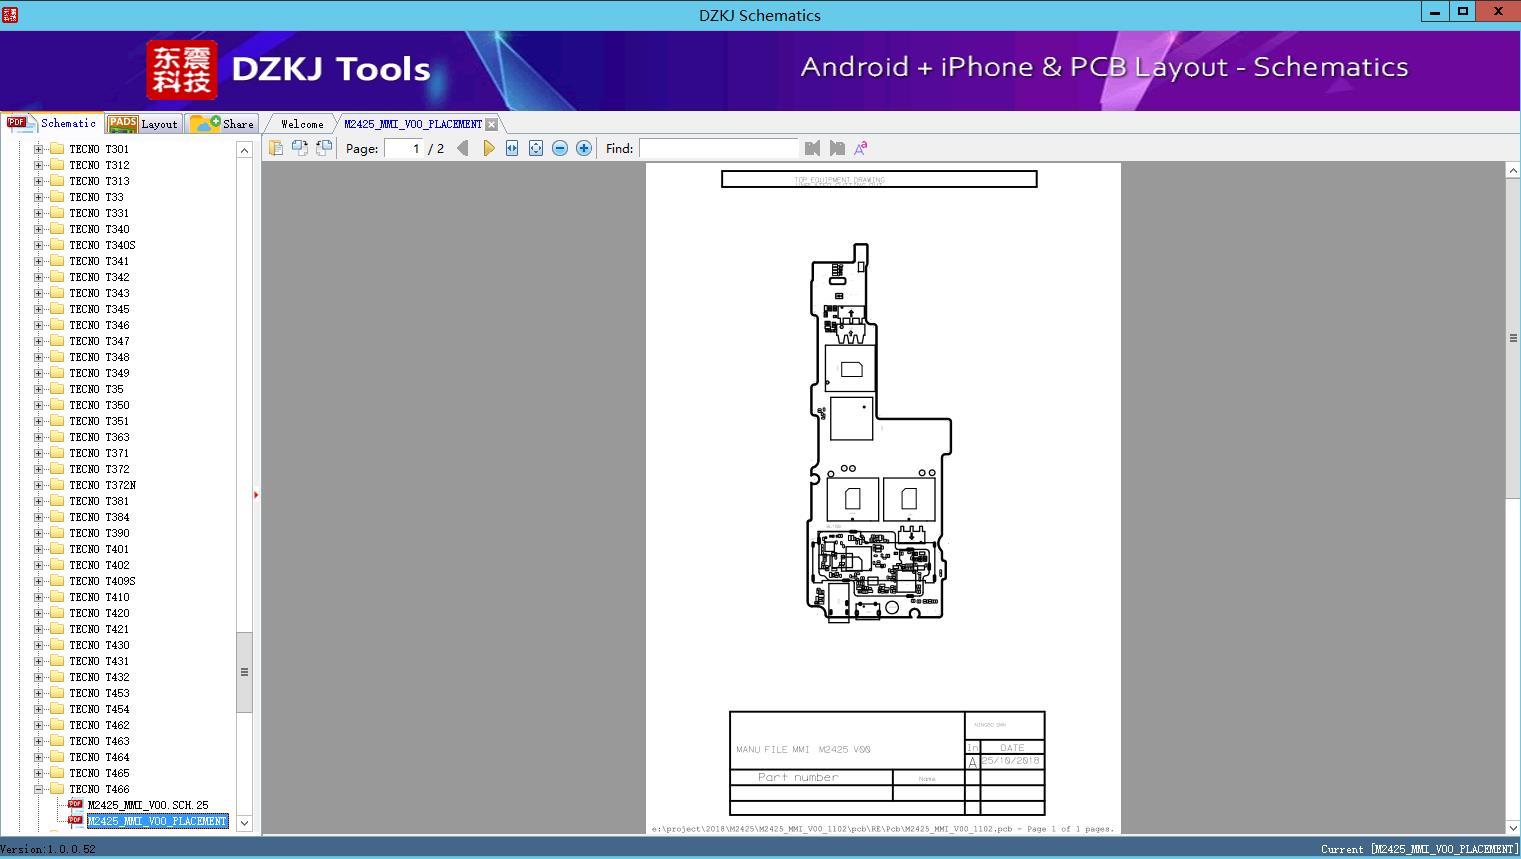1521x859 pixels.
Task: Switch to the Schematic tab
Action: pyautogui.click(x=52, y=123)
